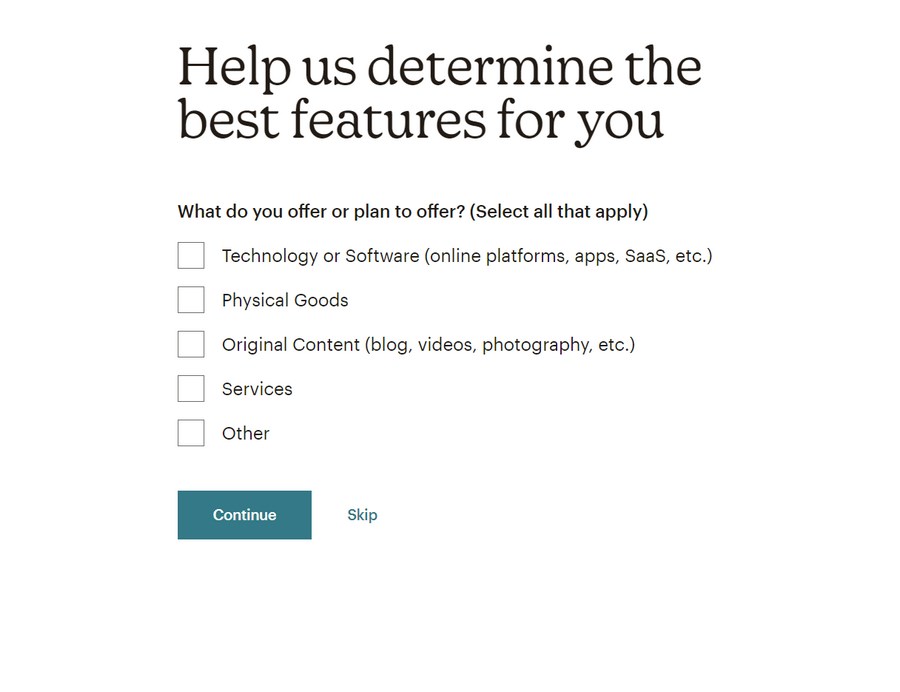This screenshot has height=692, width=900.
Task: Check the Technology or Software checkbox
Action: pyautogui.click(x=191, y=256)
